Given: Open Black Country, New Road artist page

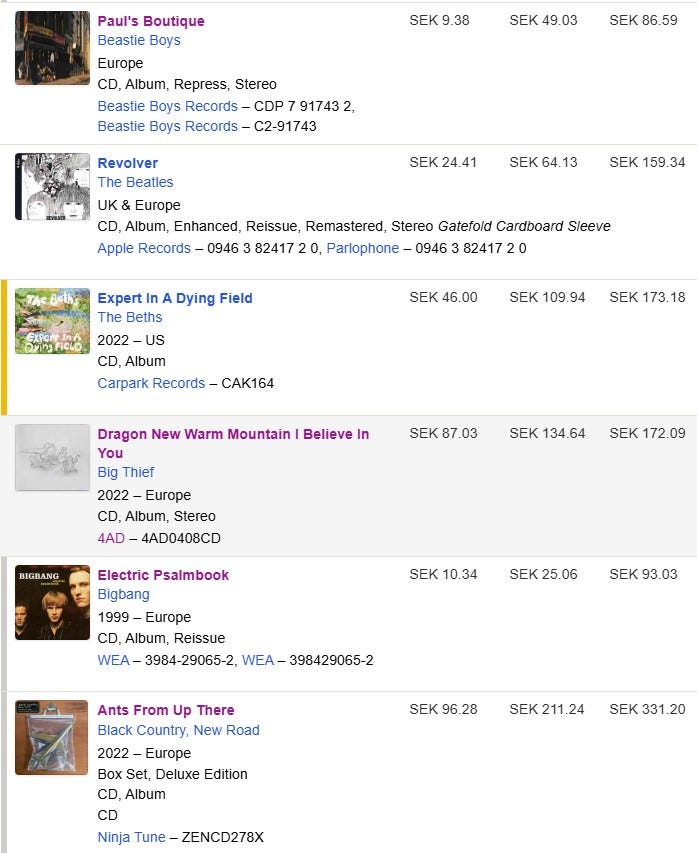Looking at the screenshot, I should (178, 730).
